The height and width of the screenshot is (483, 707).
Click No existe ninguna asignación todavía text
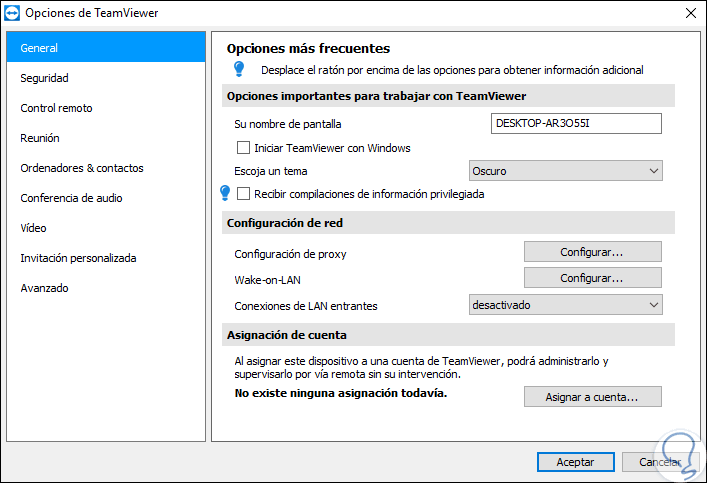coord(341,393)
